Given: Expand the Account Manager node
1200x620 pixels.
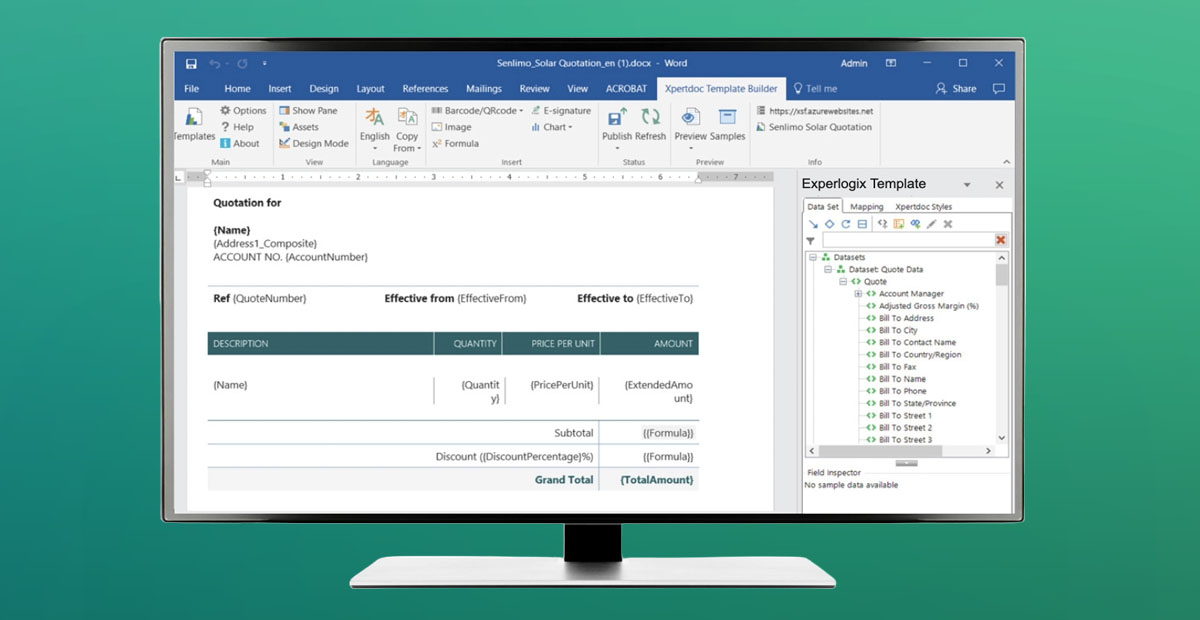Looking at the screenshot, I should 858,294.
